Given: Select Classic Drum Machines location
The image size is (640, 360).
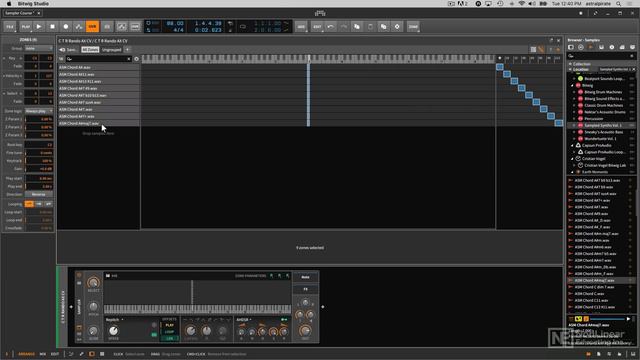Looking at the screenshot, I should click(x=603, y=105).
